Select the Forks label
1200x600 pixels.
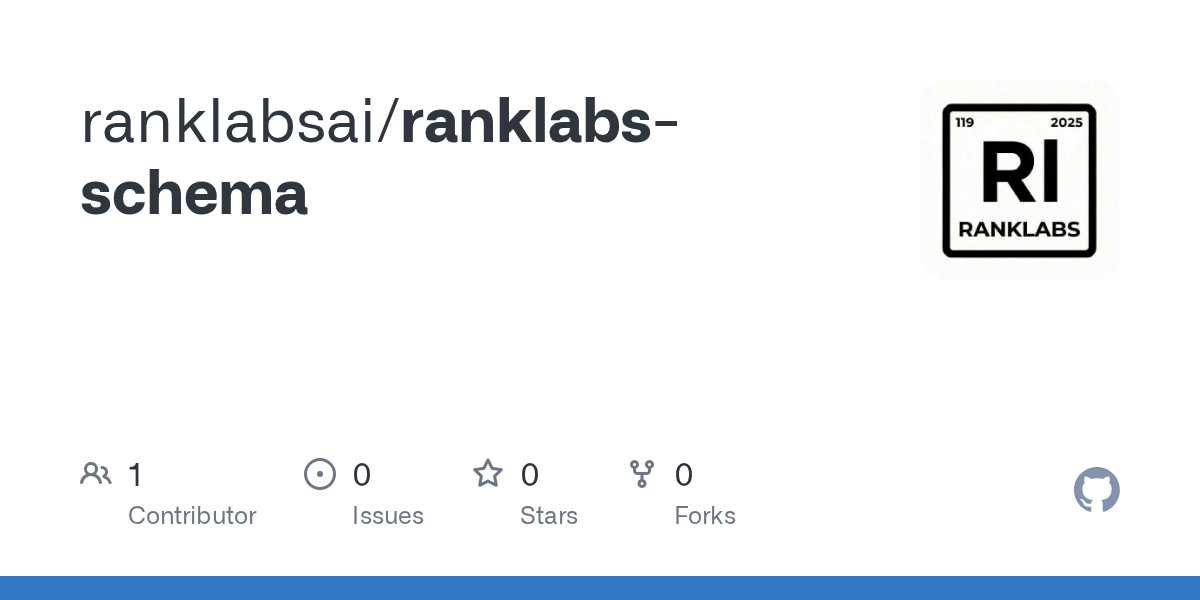[x=705, y=516]
